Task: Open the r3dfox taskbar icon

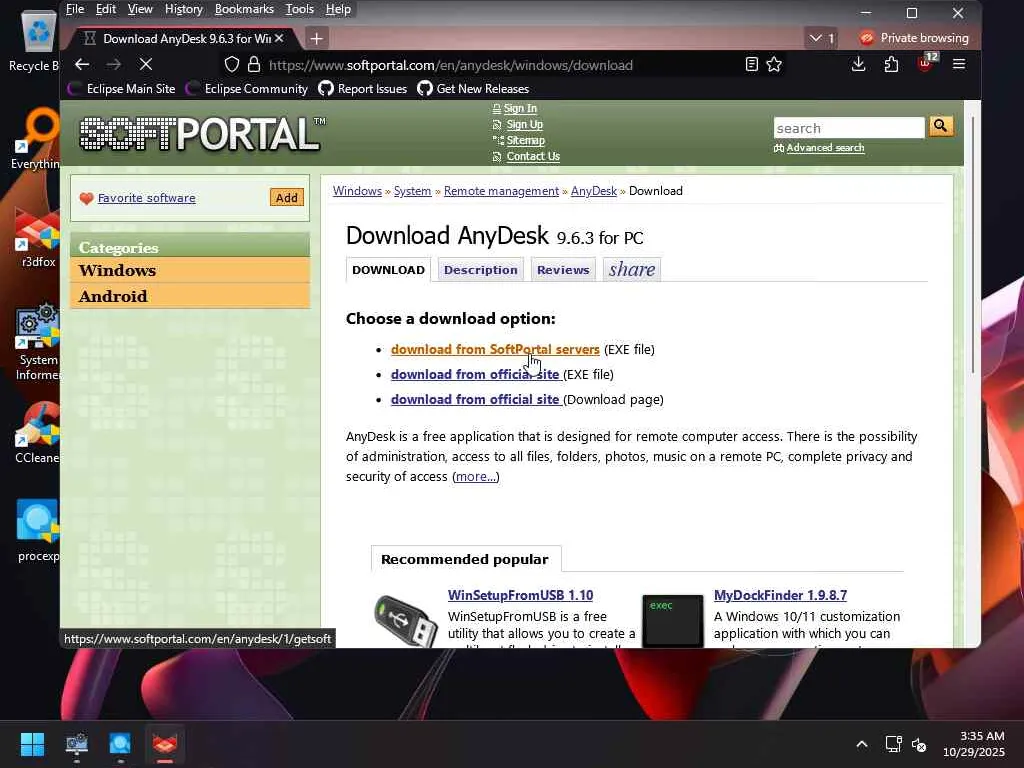Action: click(x=165, y=744)
